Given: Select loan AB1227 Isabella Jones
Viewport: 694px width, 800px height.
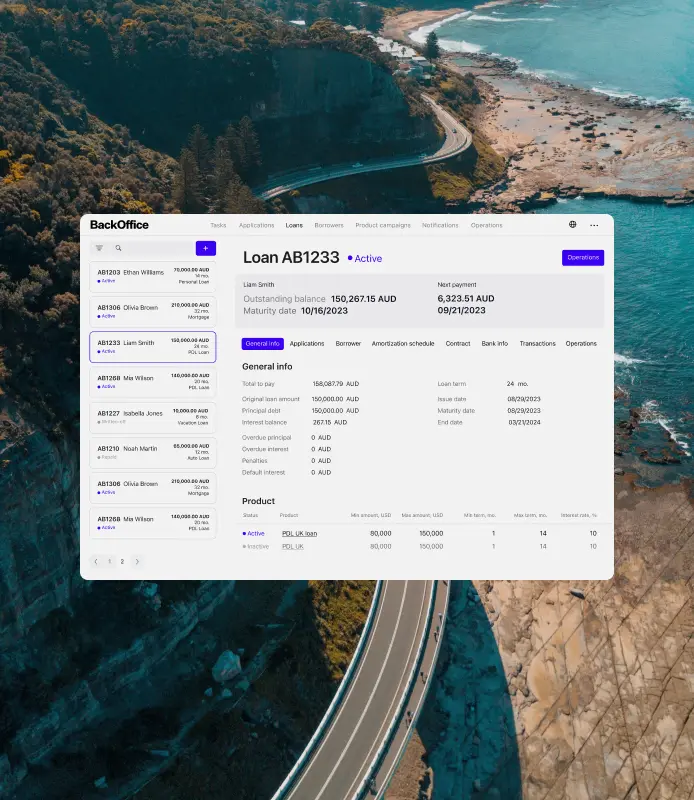Looking at the screenshot, I should pyautogui.click(x=153, y=417).
